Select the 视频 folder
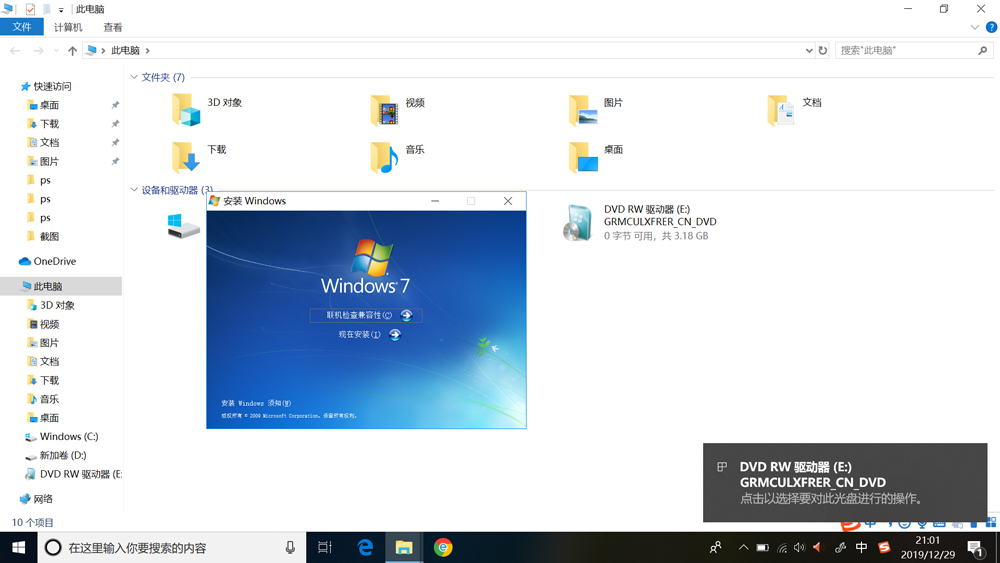The image size is (1000, 563). [397, 109]
